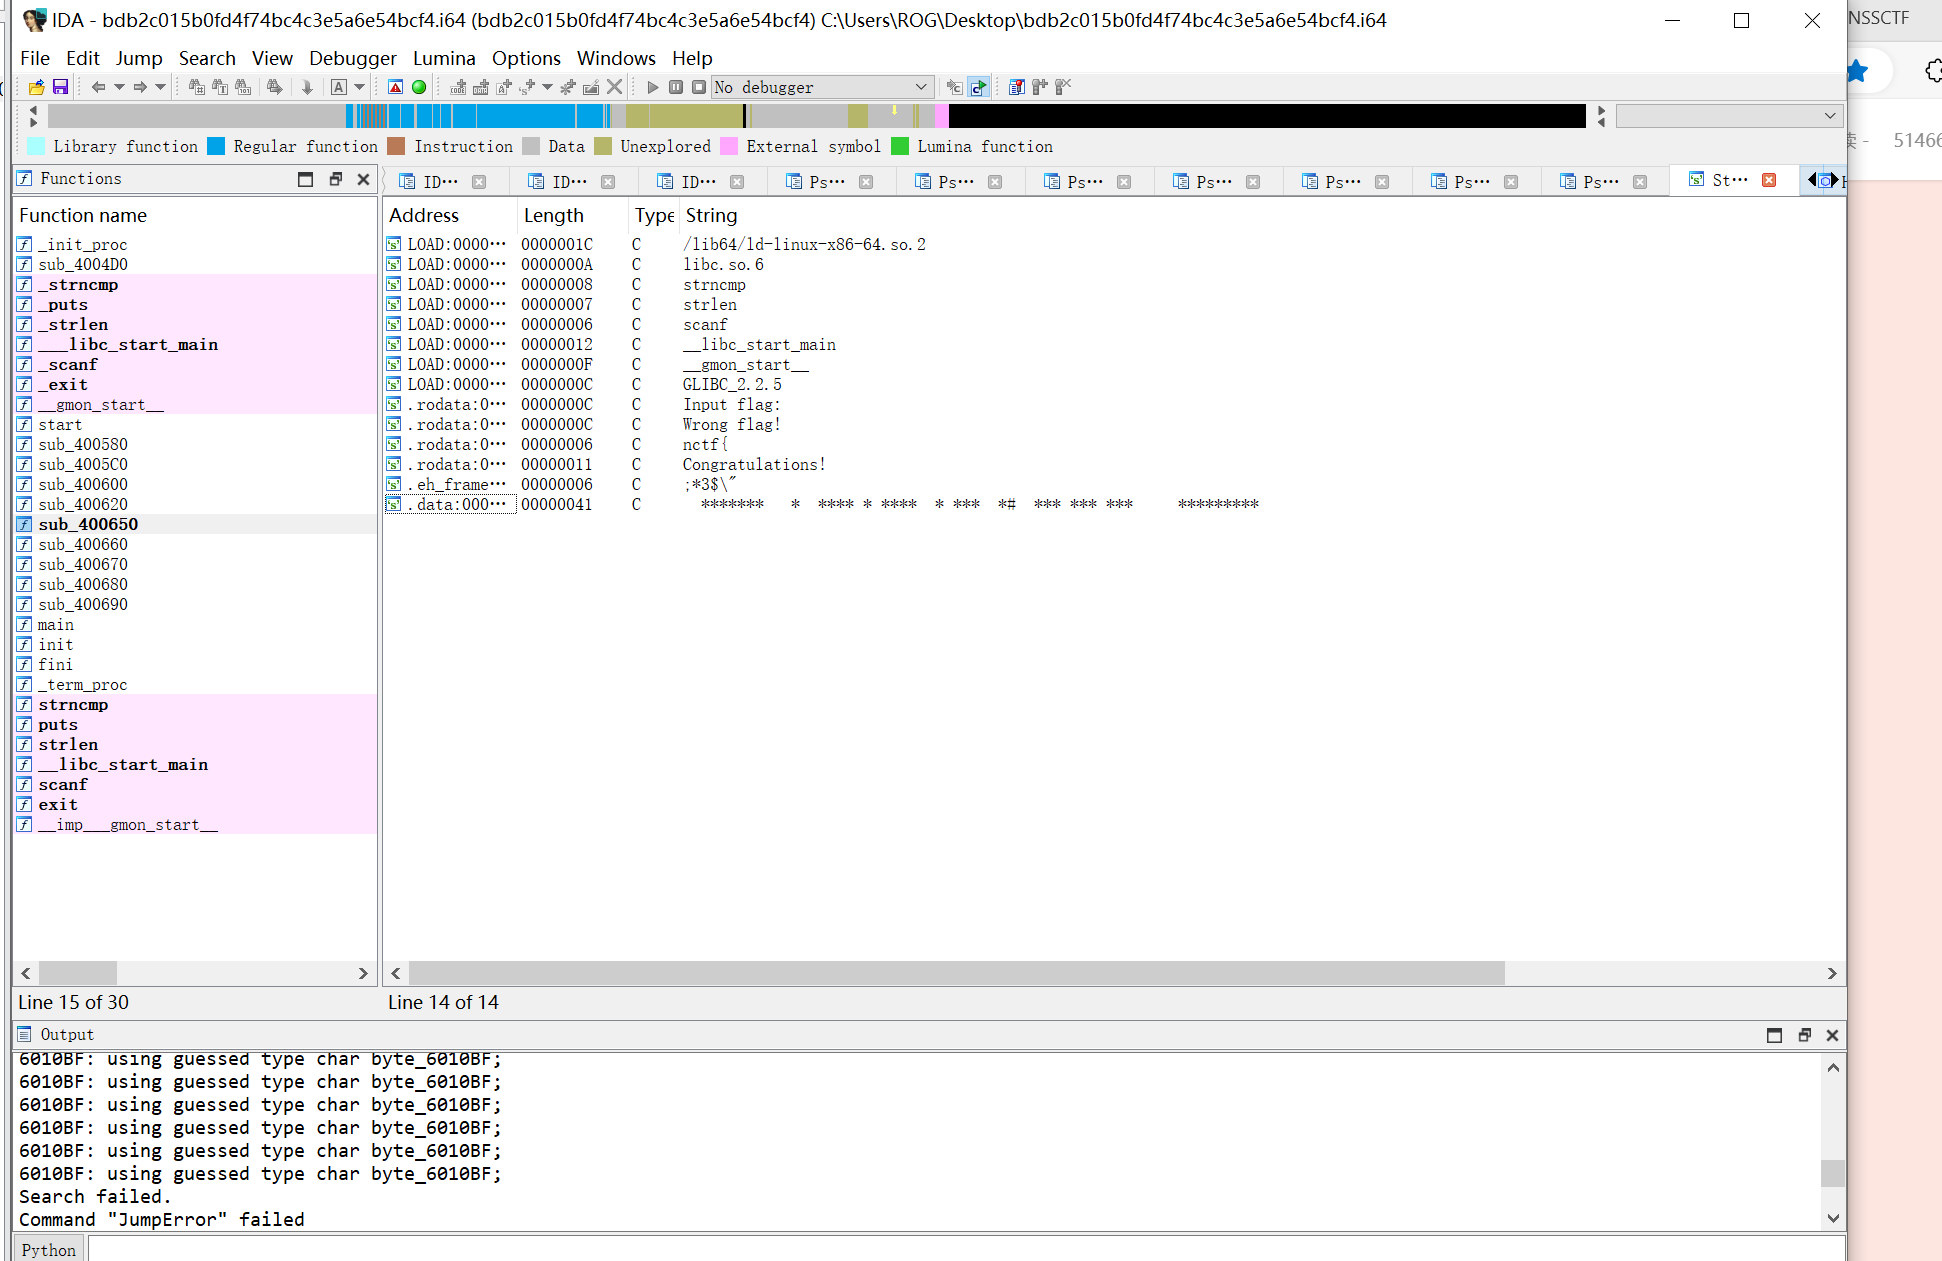The image size is (1942, 1261).
Task: Click the Python command input field
Action: pyautogui.click(x=965, y=1249)
